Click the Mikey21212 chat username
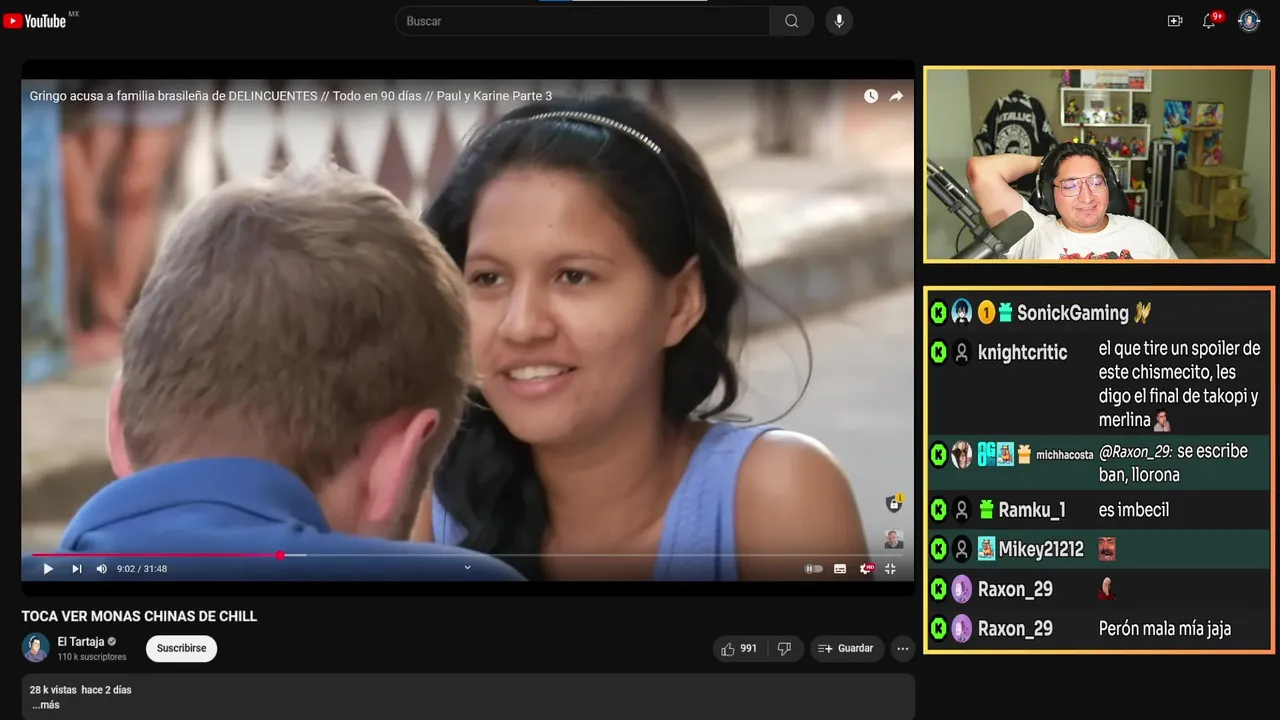The height and width of the screenshot is (720, 1280). pos(1041,549)
